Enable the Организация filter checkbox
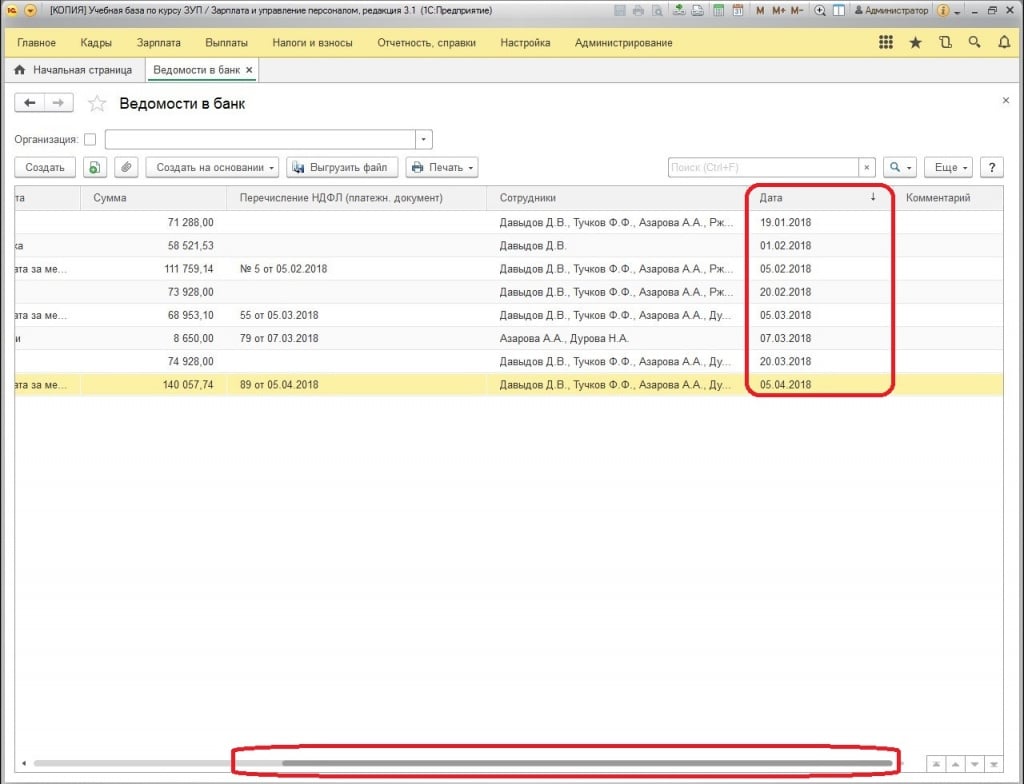This screenshot has width=1024, height=784. [x=90, y=140]
